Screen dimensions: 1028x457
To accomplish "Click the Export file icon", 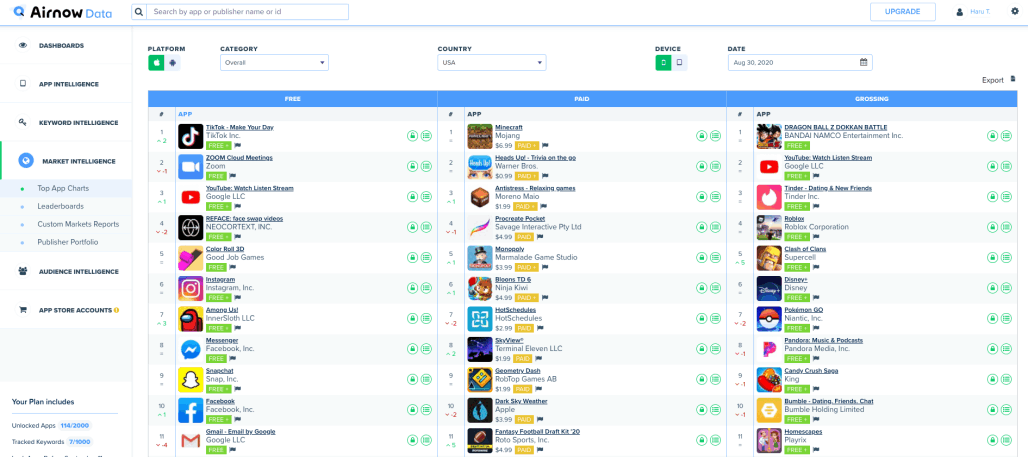I will pos(1011,79).
